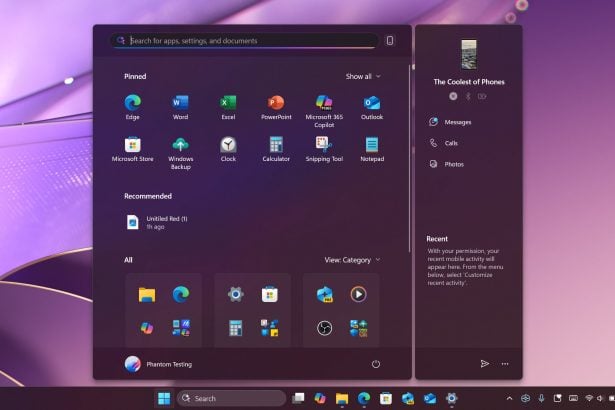
Task: Open Edge inside the first category folder
Action: click(x=181, y=294)
